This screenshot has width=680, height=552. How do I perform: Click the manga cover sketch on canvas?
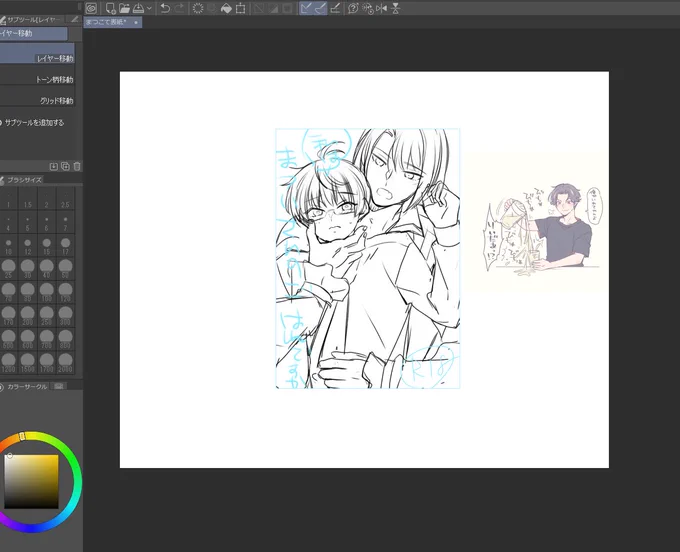click(x=368, y=258)
